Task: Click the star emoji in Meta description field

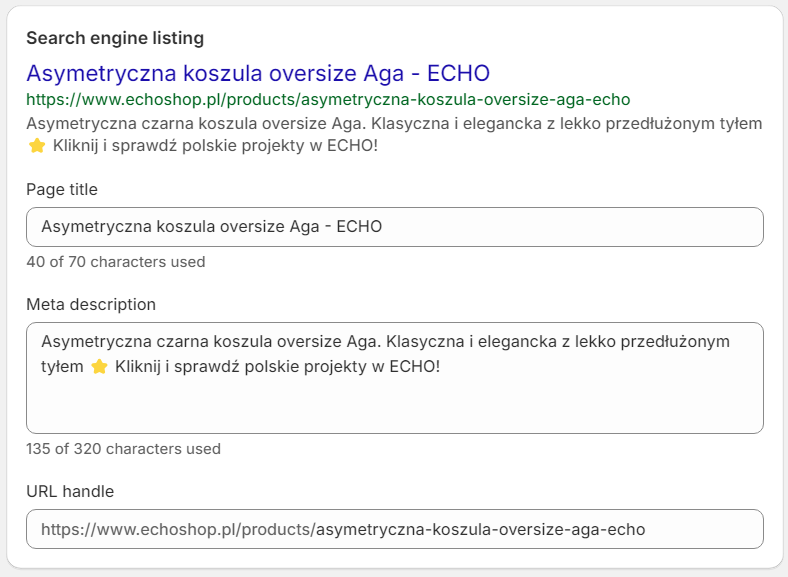Action: pos(99,366)
